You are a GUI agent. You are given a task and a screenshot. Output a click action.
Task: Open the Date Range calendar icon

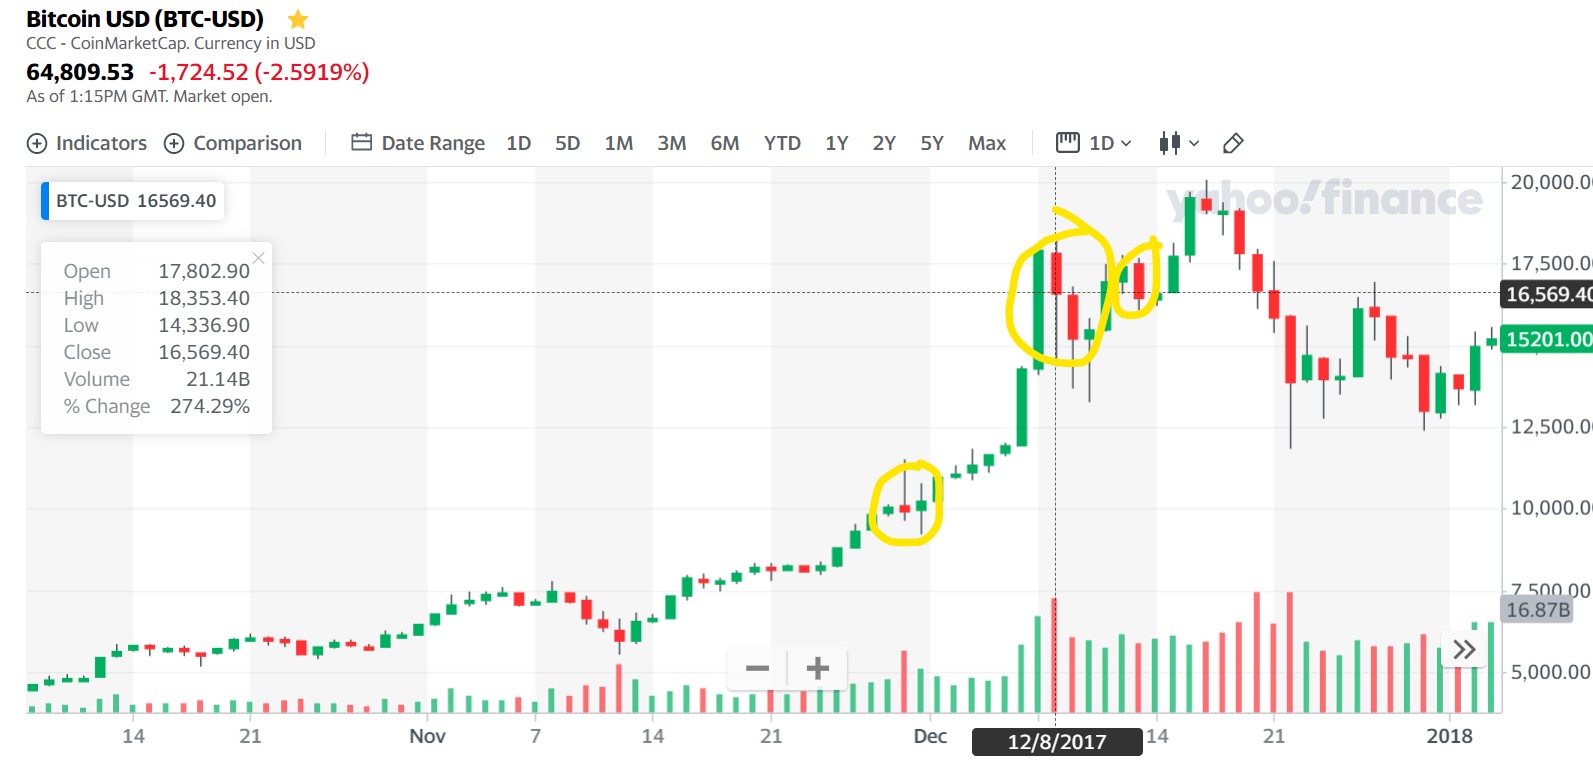pos(361,142)
